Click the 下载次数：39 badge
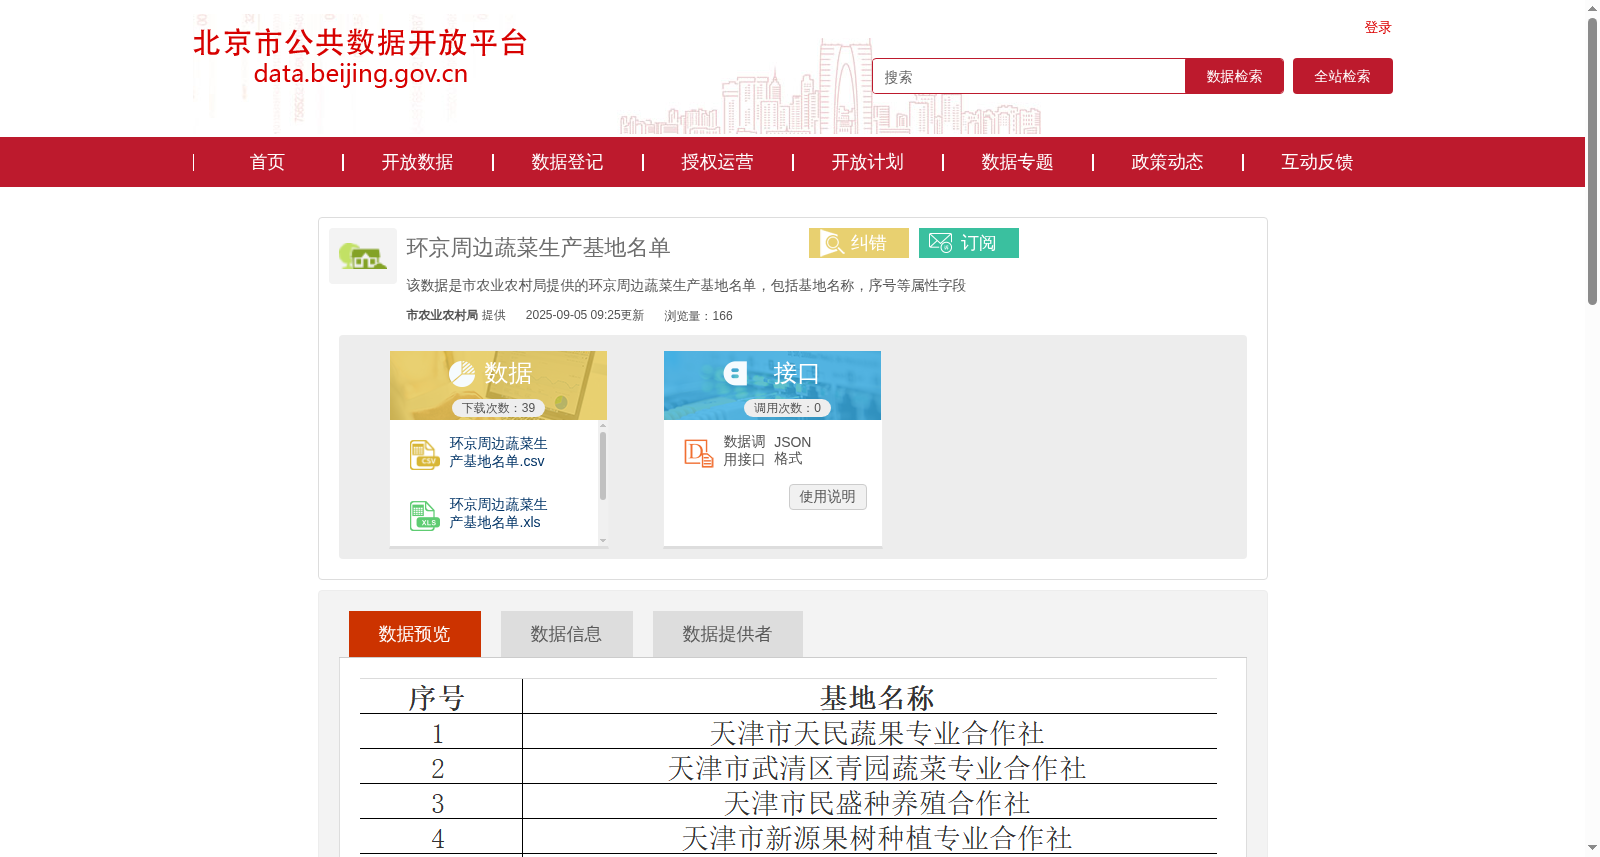 (x=499, y=408)
